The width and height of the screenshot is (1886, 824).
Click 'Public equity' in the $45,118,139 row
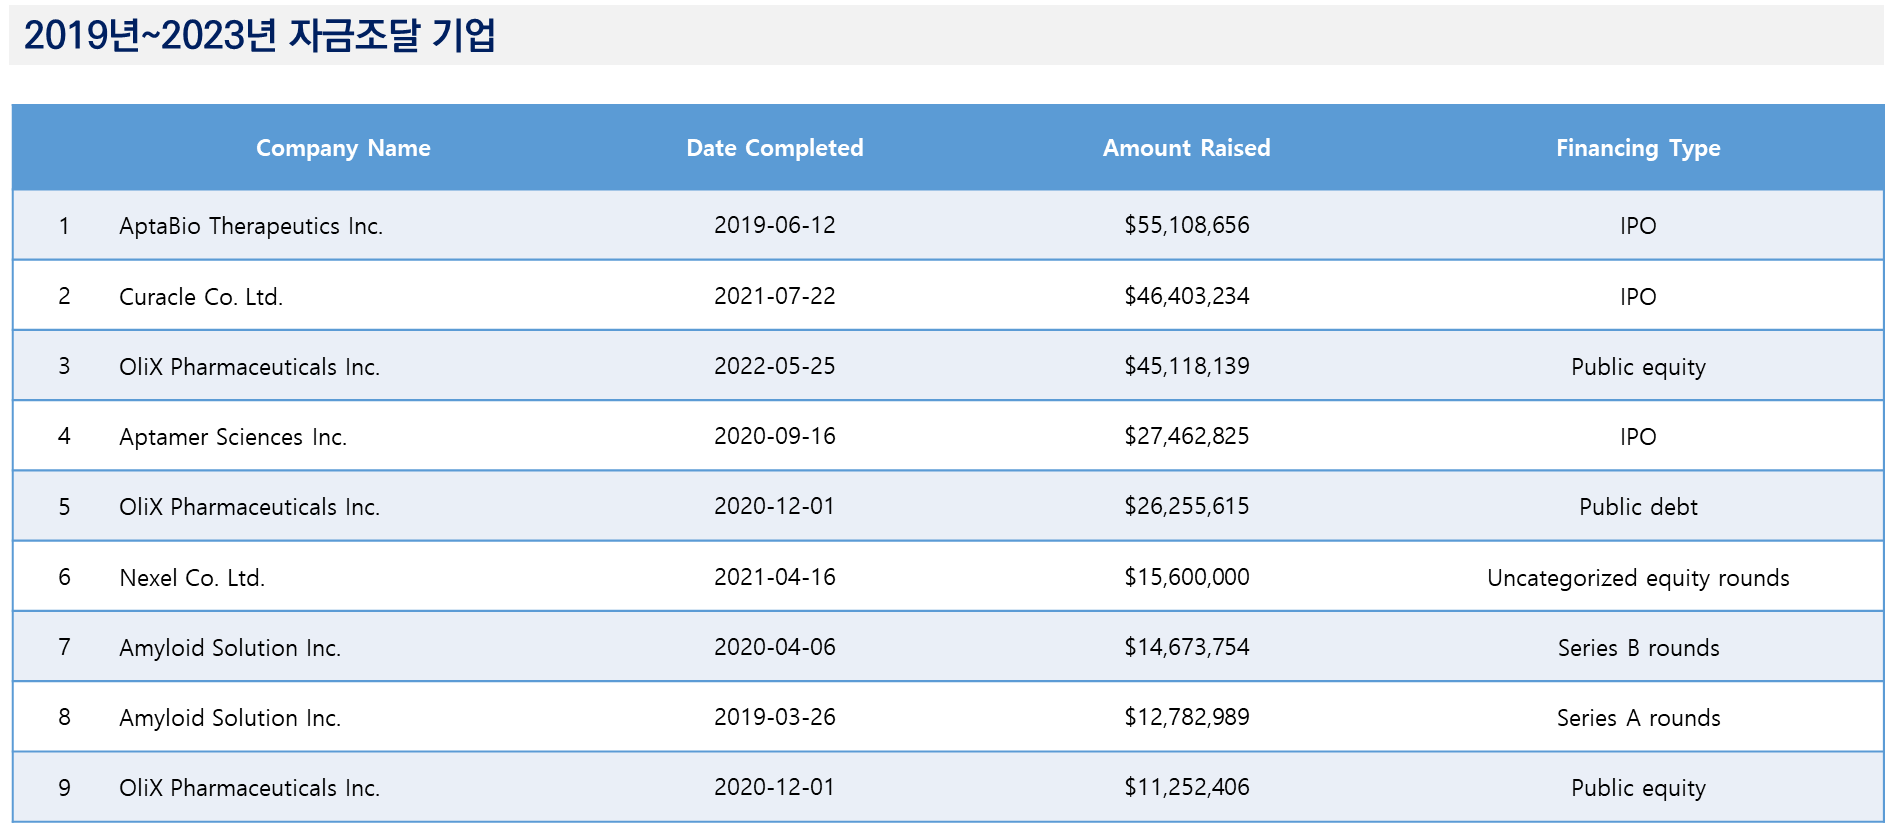pyautogui.click(x=1638, y=367)
